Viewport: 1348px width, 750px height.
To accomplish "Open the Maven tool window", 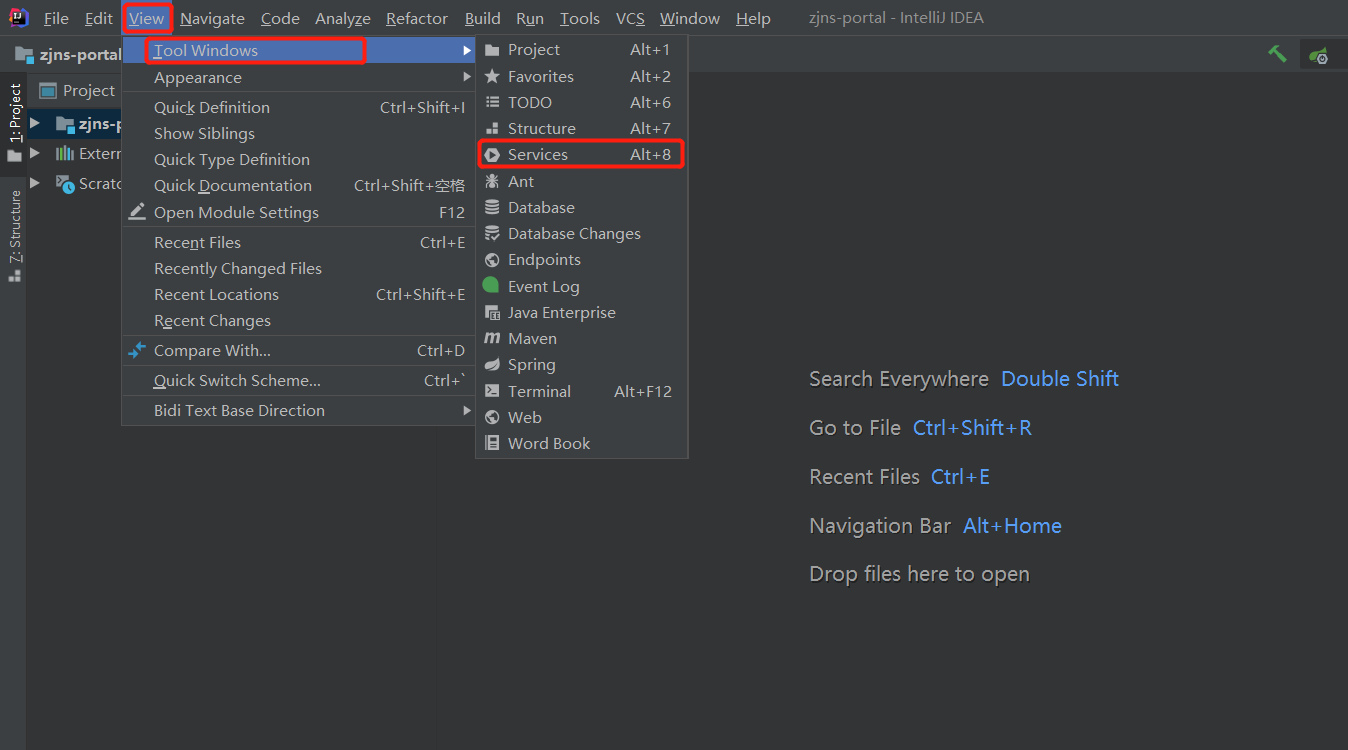I will point(581,338).
